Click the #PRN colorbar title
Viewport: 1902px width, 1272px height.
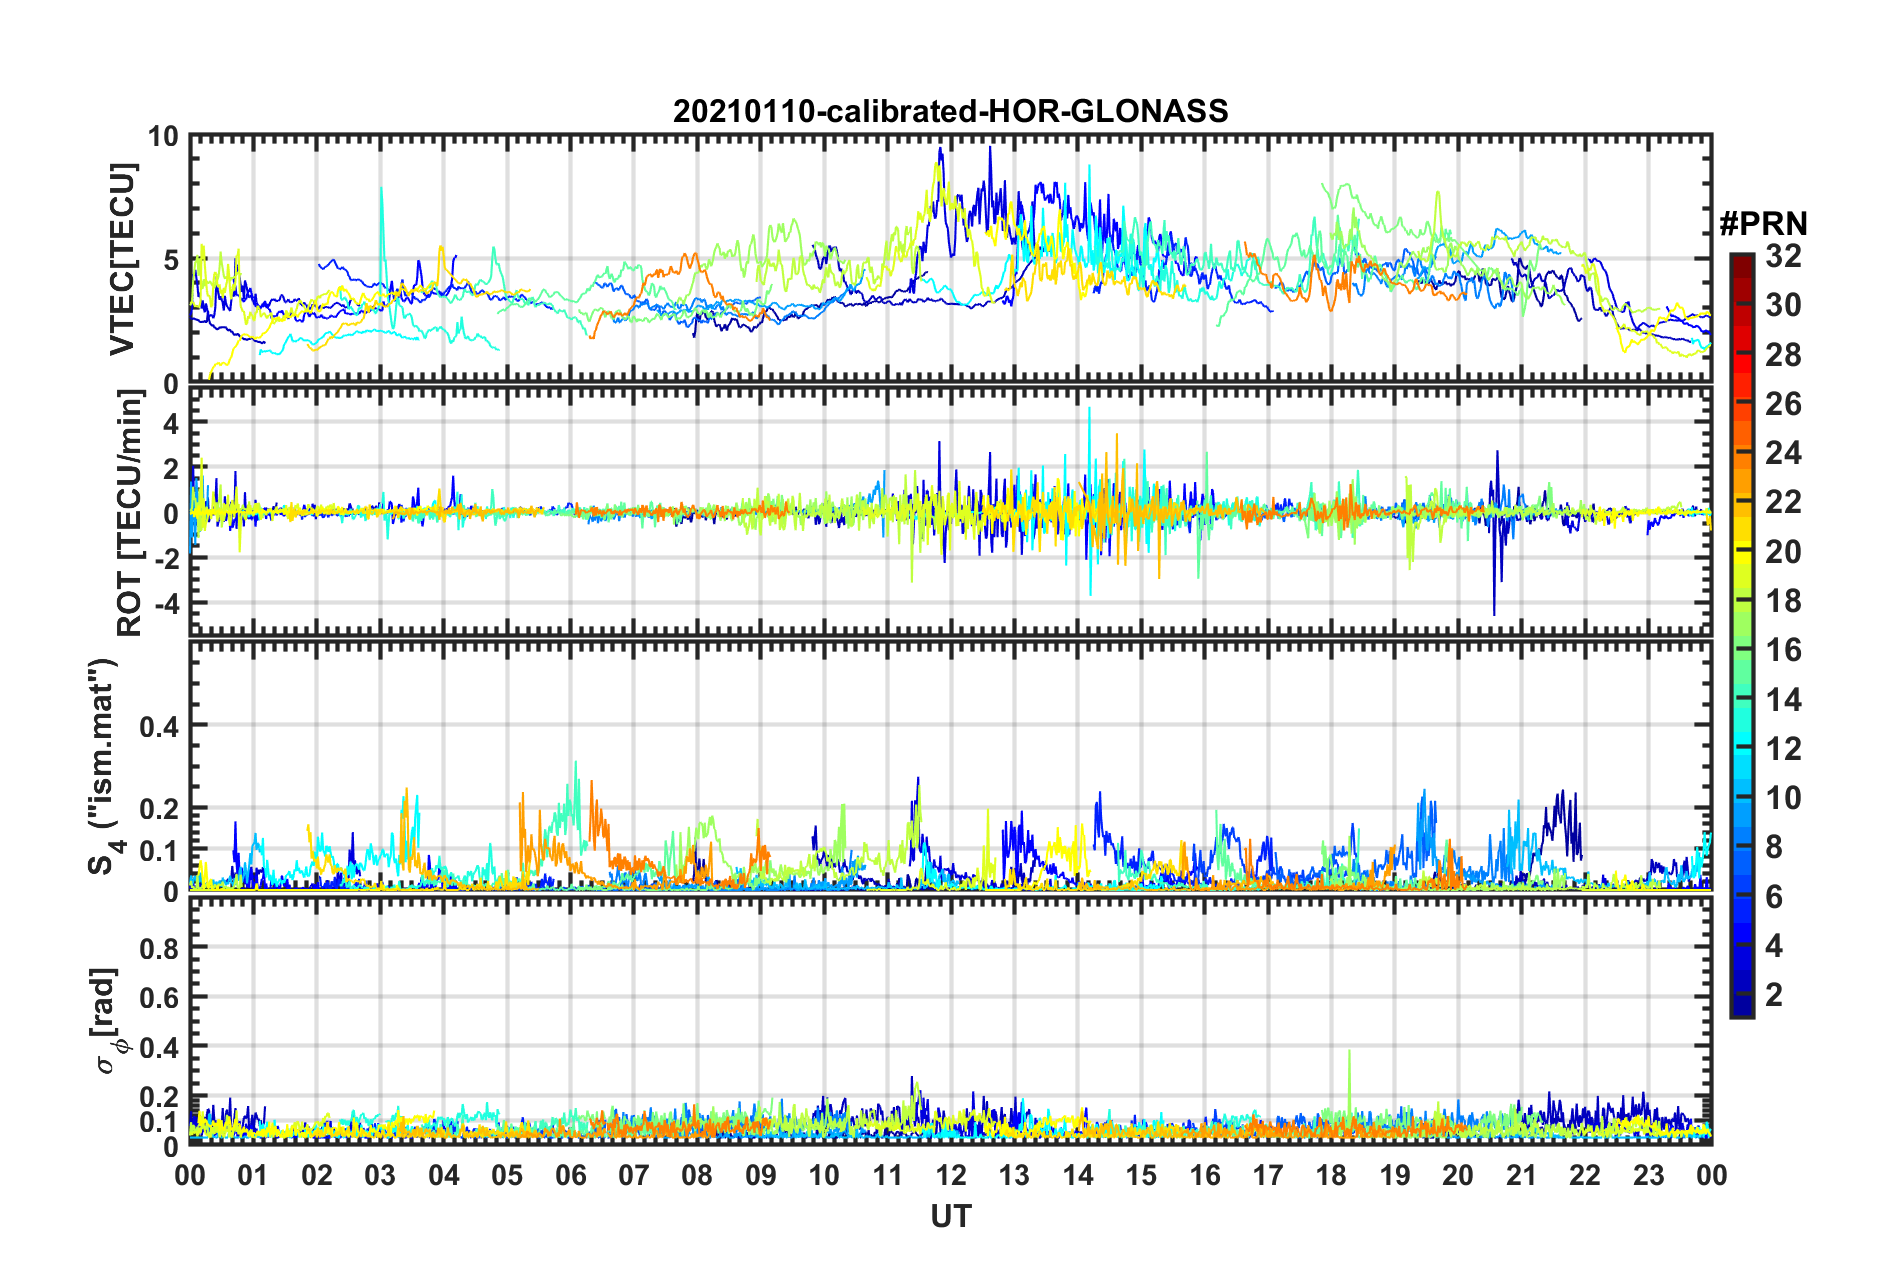[1762, 224]
